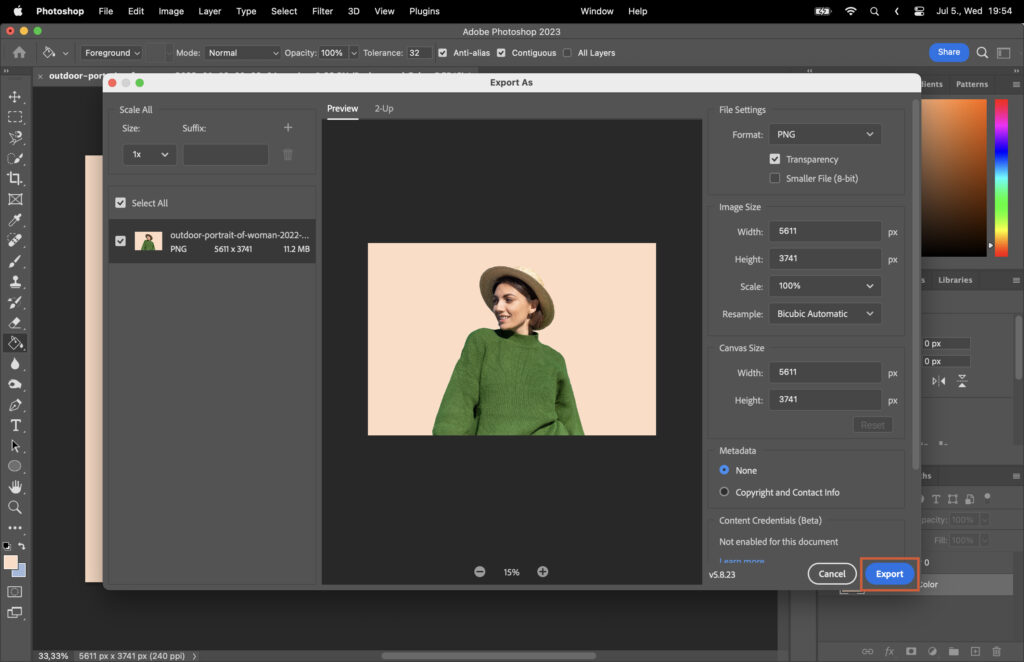Select the Hand tool

(14, 486)
